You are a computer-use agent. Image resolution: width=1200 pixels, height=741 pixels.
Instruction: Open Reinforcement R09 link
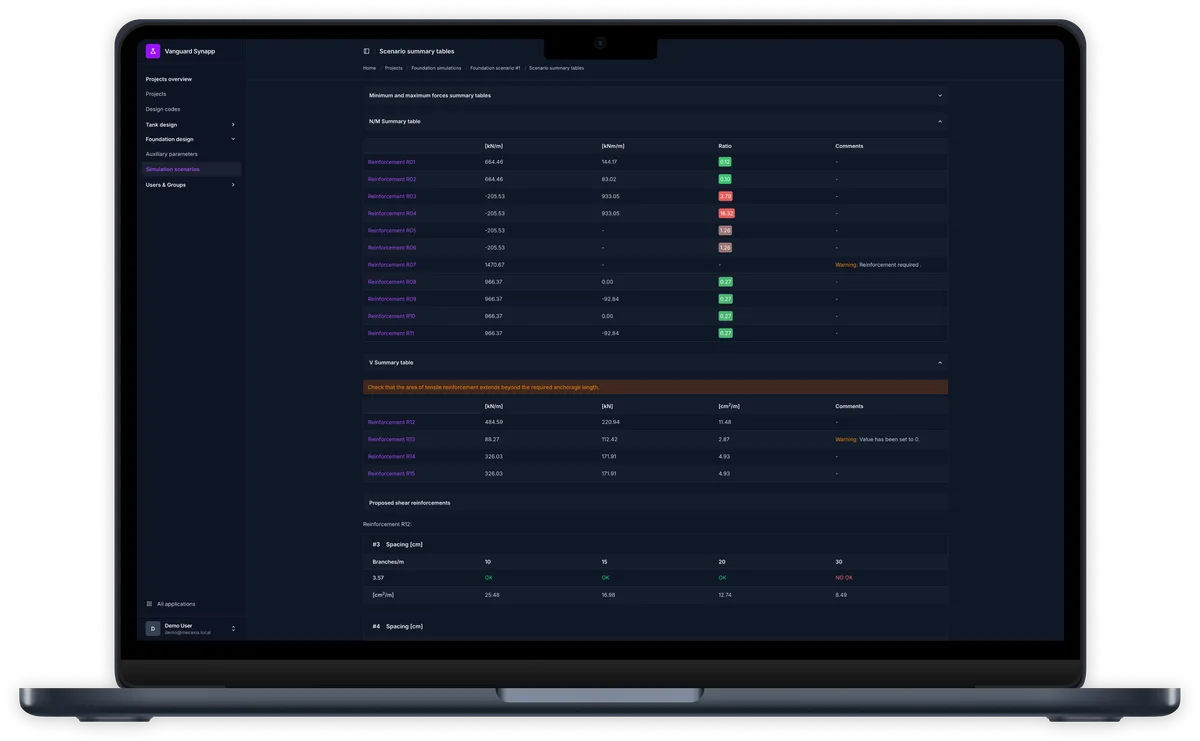[x=392, y=299]
